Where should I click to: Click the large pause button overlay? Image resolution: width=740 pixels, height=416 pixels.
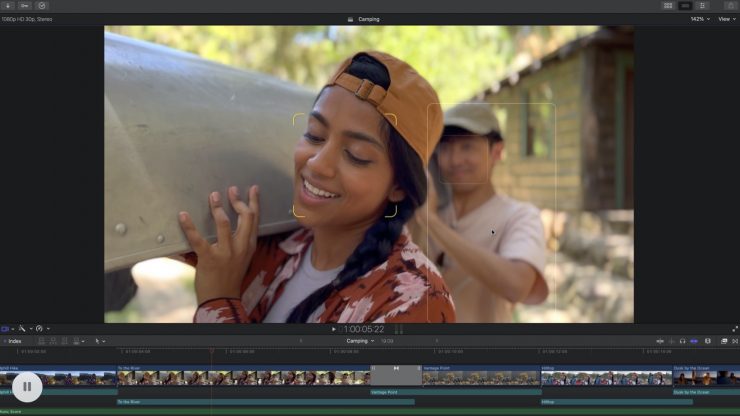pyautogui.click(x=27, y=387)
